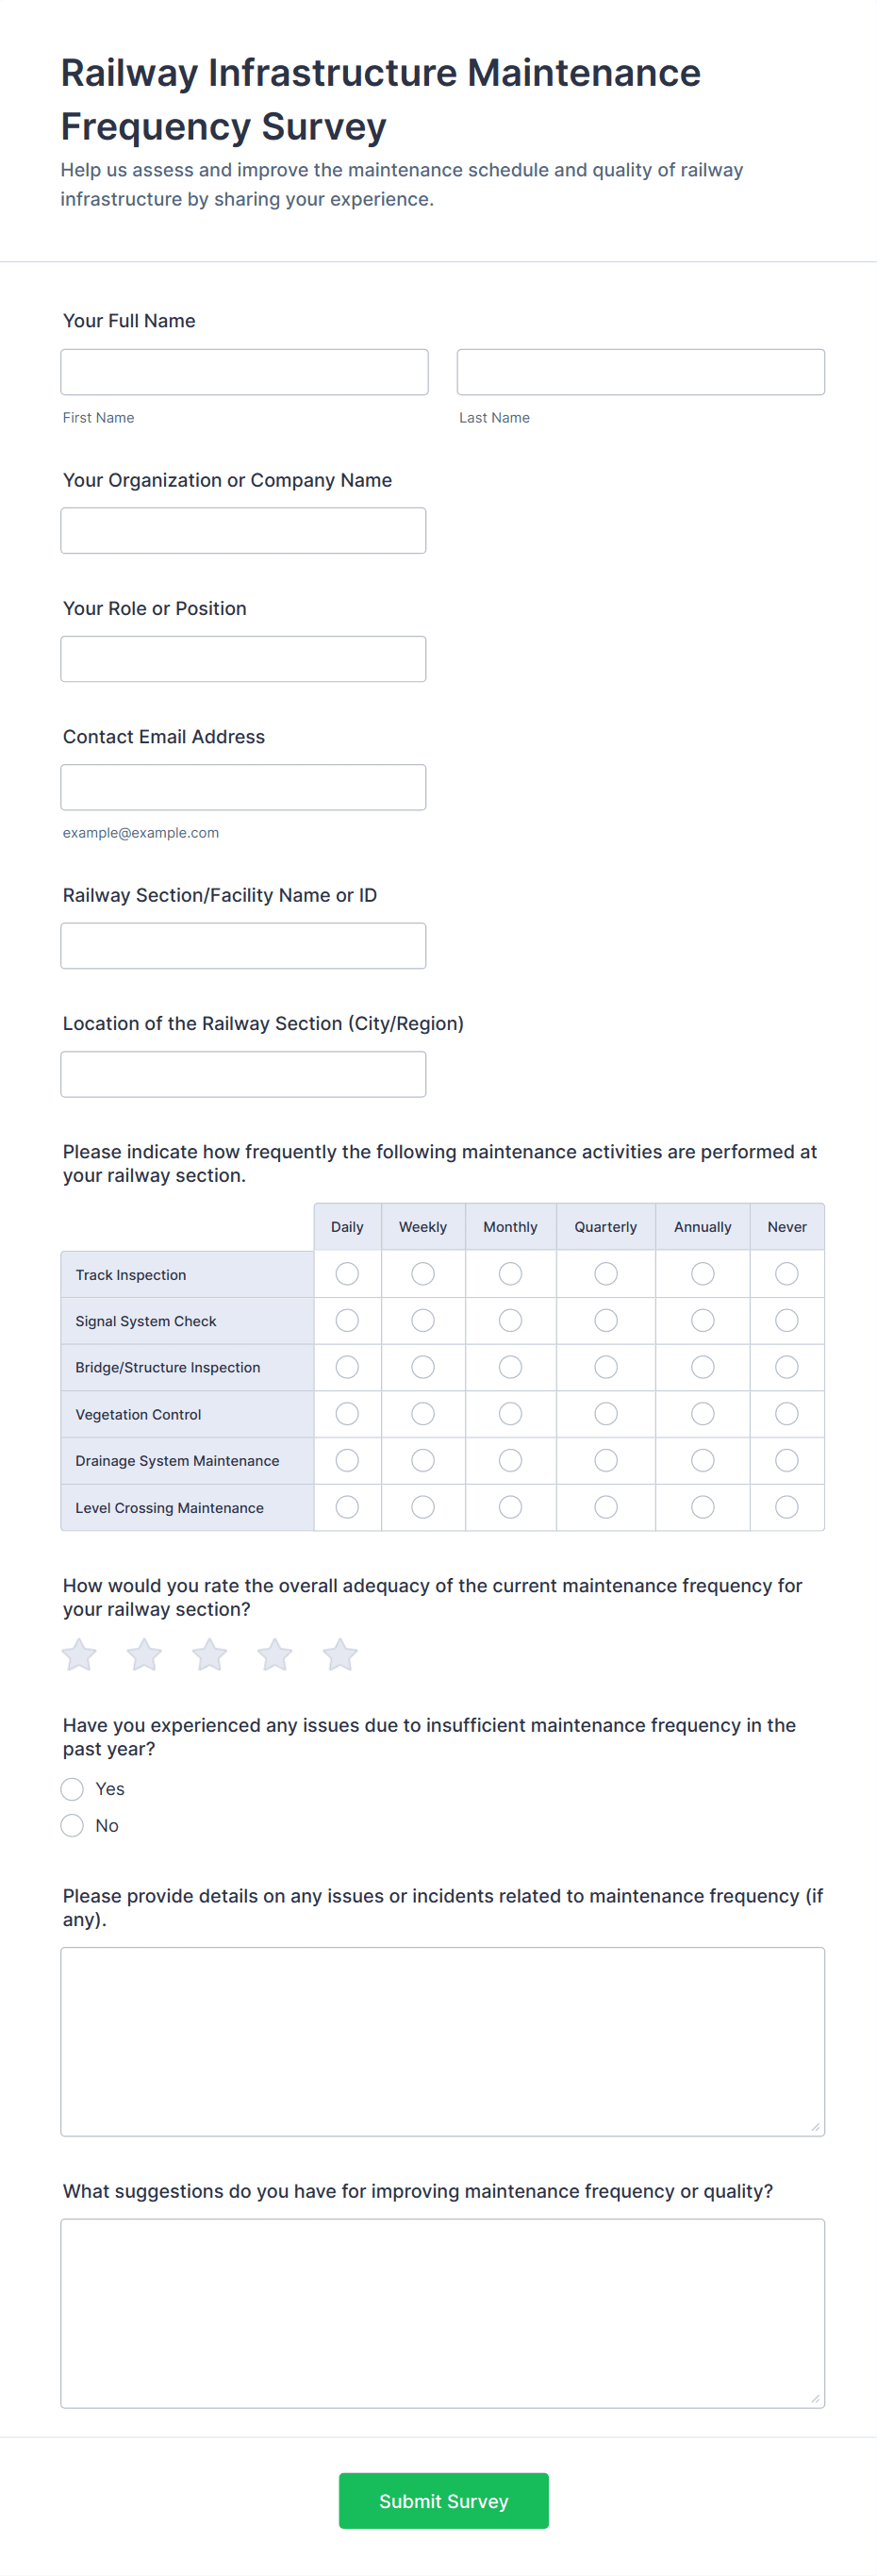Focus the First Name field
Image resolution: width=877 pixels, height=2576 pixels.
[244, 372]
